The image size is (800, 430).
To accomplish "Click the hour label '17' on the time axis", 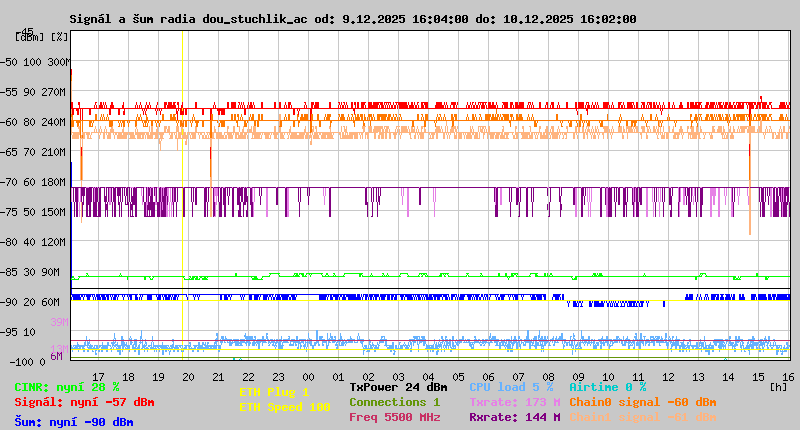I will click(98, 377).
